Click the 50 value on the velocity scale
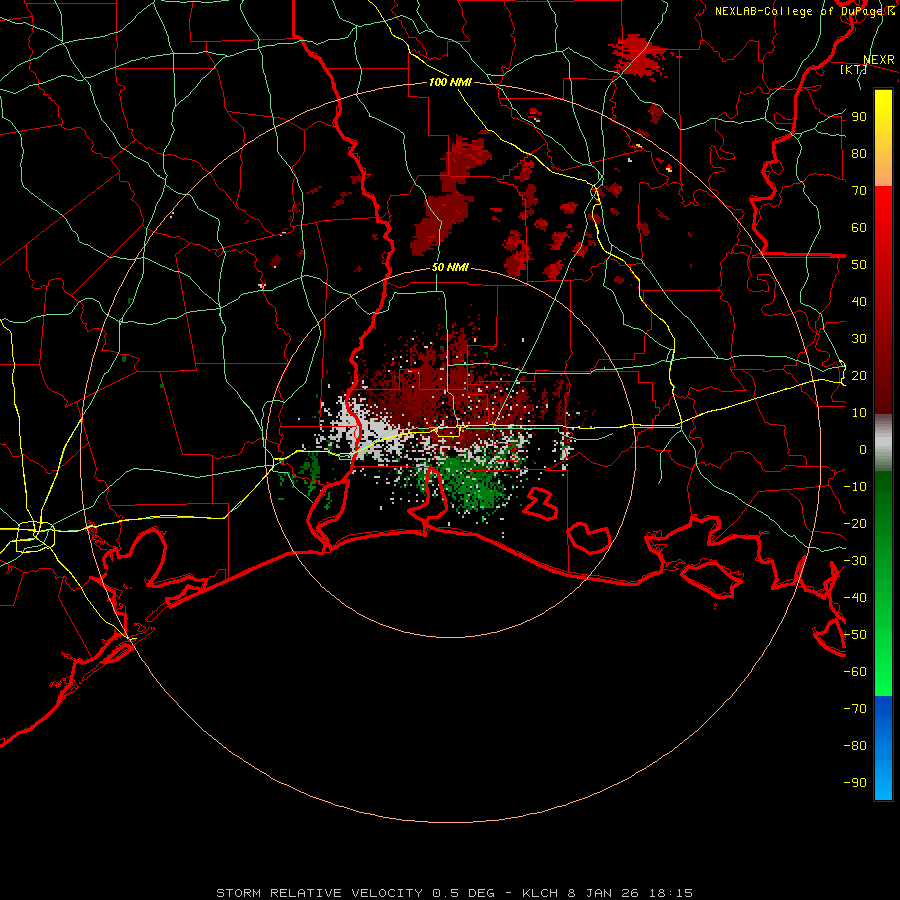Screen dimensions: 900x900 pyautogui.click(x=859, y=265)
